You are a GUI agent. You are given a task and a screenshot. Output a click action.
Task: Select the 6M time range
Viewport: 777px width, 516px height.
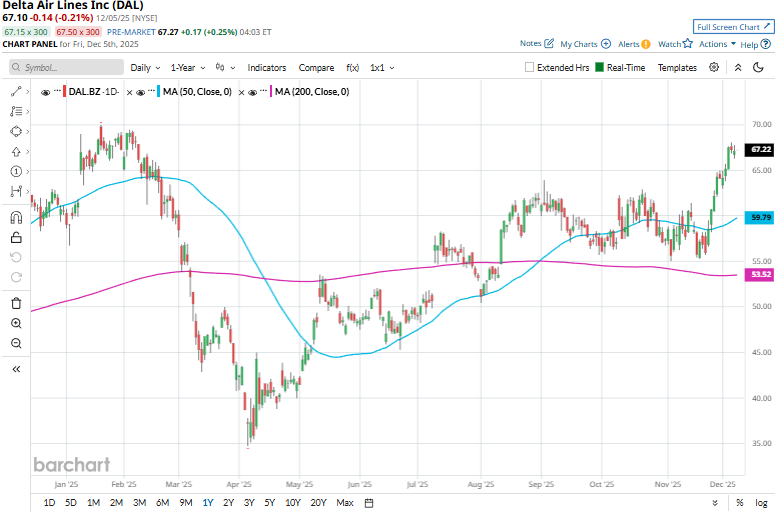[162, 502]
